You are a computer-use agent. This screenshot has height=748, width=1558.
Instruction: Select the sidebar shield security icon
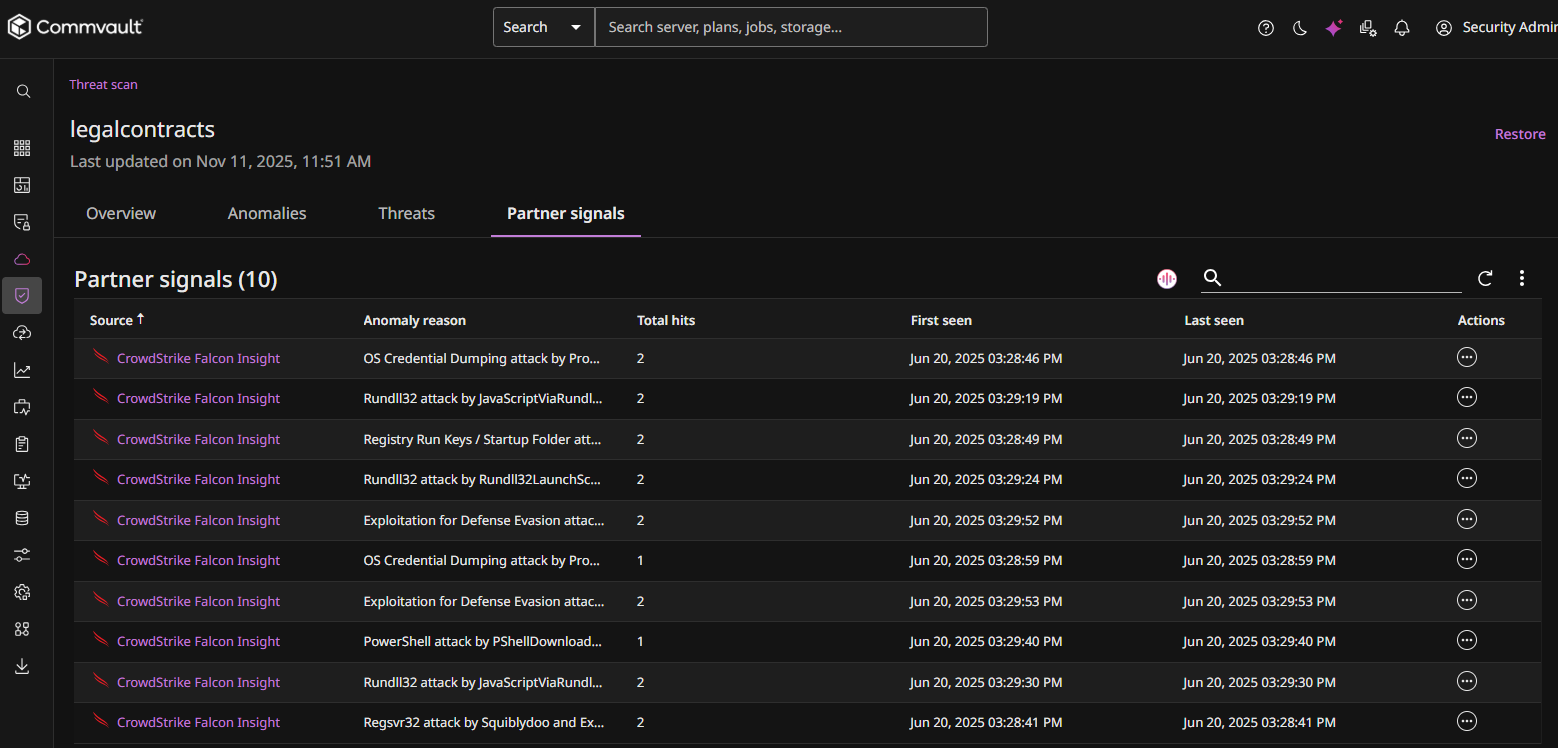[22, 295]
